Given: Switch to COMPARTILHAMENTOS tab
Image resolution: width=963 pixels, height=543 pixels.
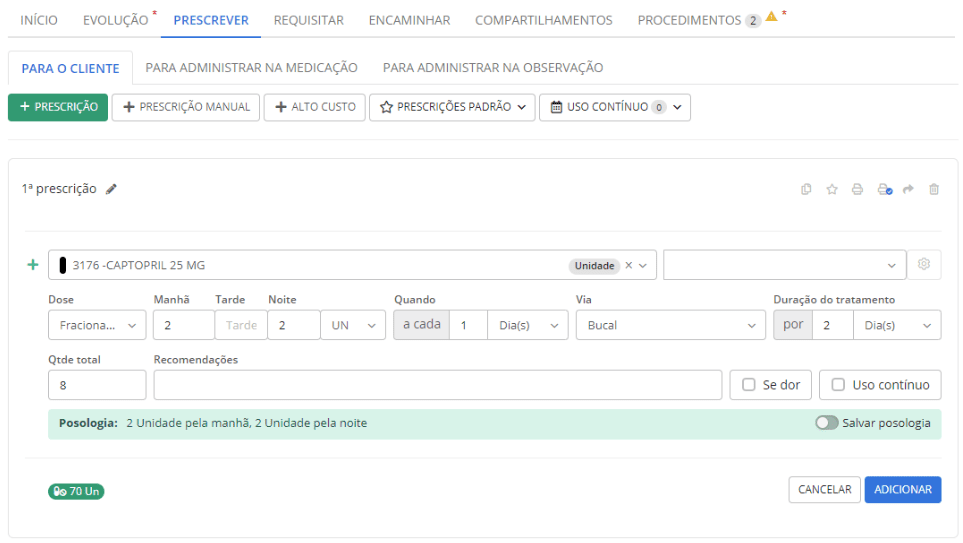Looking at the screenshot, I should click(x=544, y=20).
